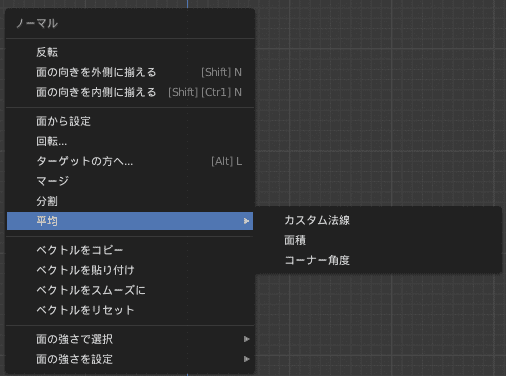Select 反転 in the ノーマル menu
Image resolution: width=506 pixels, height=376 pixels.
(x=130, y=52)
